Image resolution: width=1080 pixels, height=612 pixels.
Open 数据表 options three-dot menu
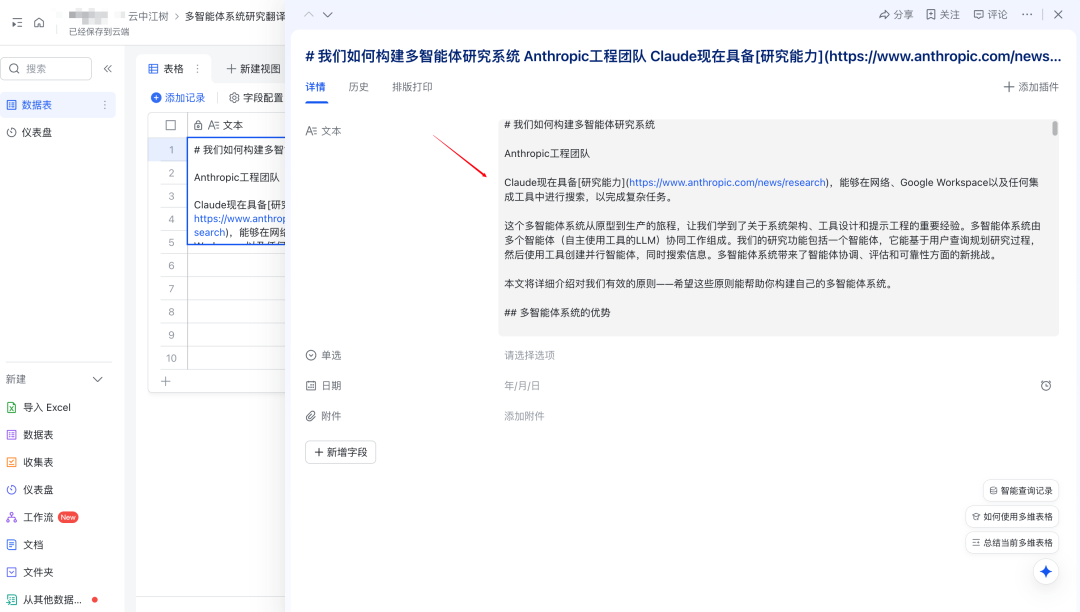(105, 105)
